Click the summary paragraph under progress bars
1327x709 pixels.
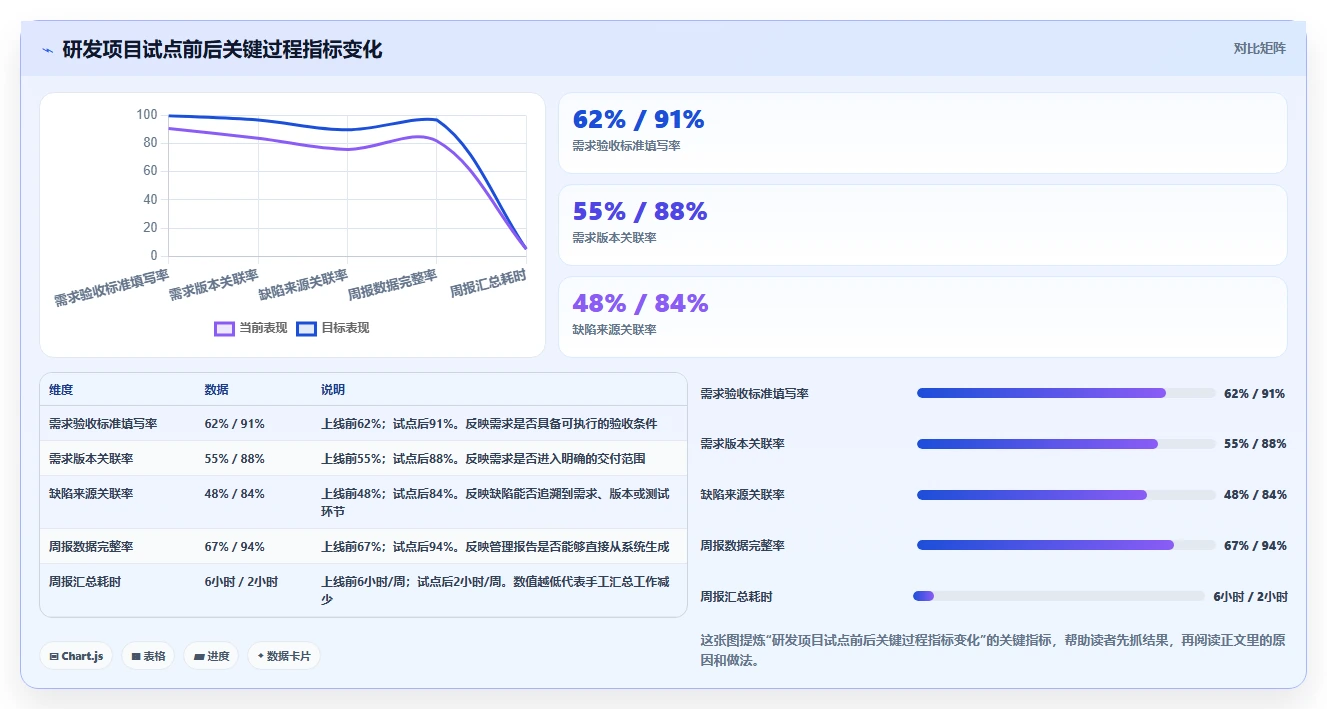(992, 650)
